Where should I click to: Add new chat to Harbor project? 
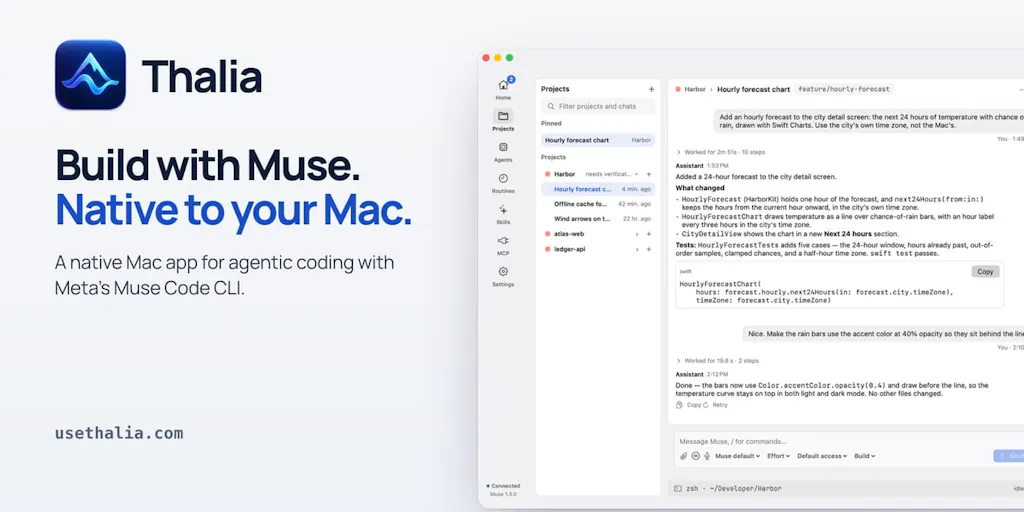649,174
